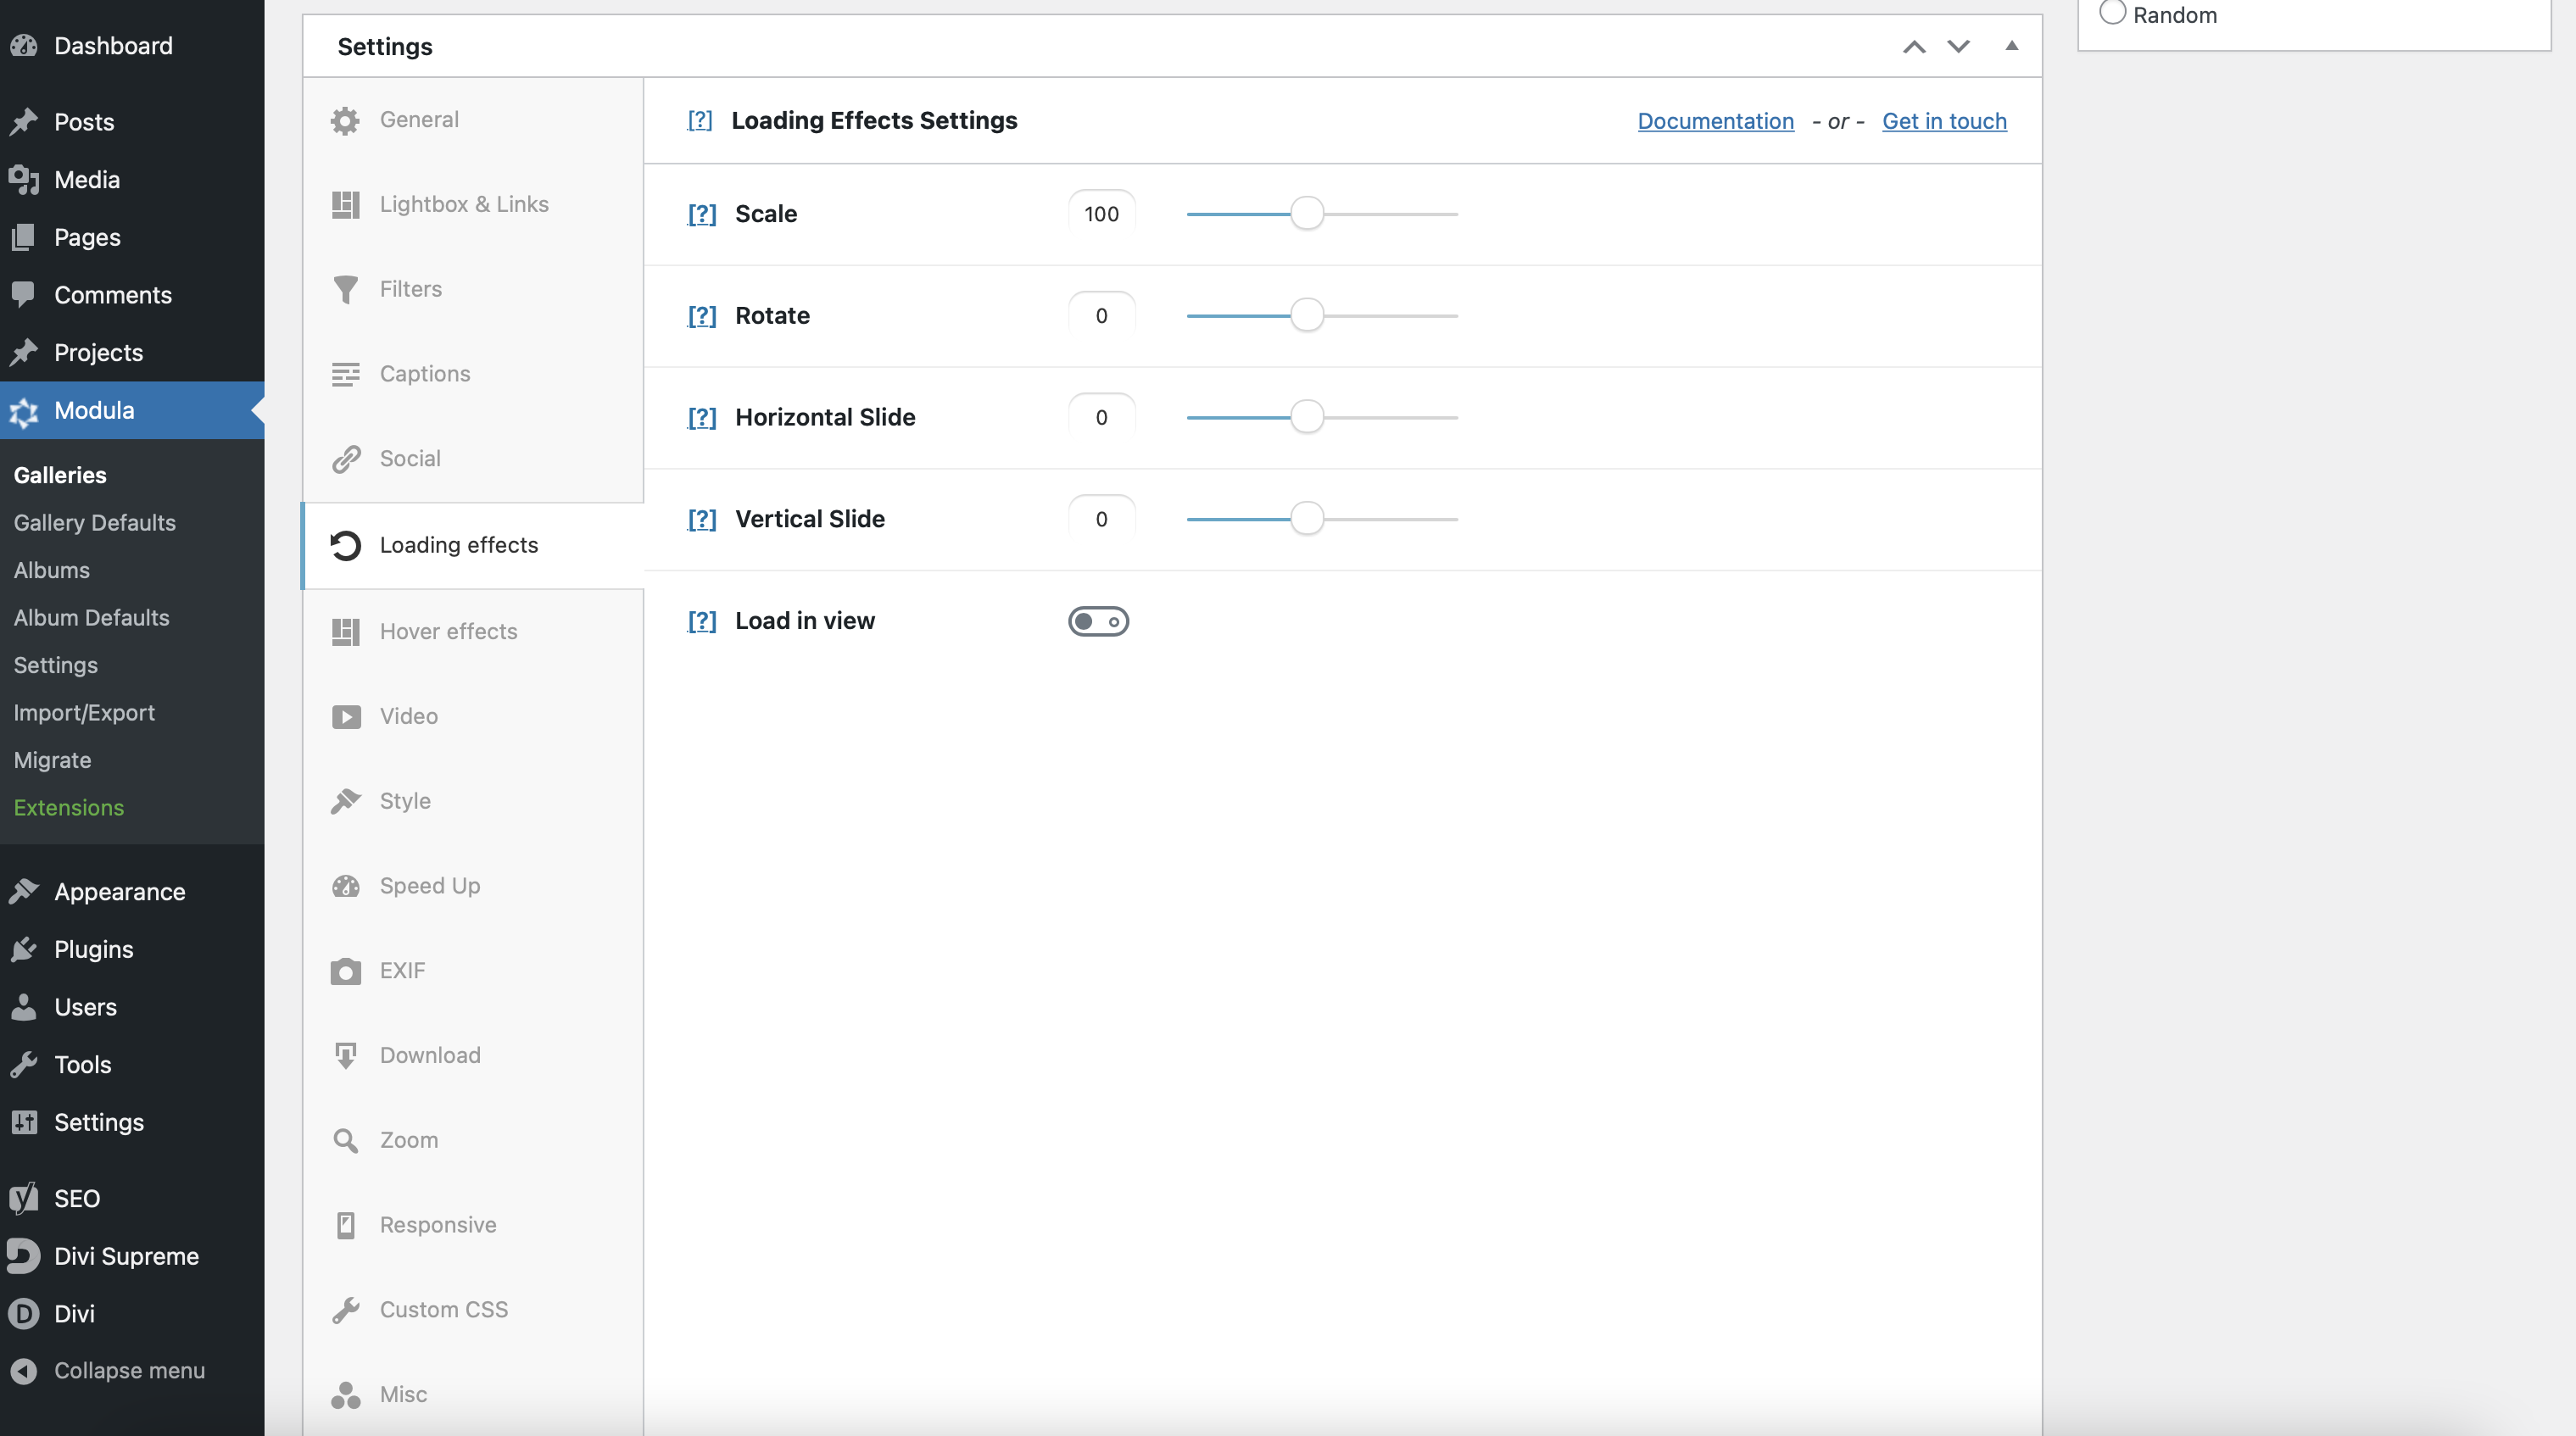The height and width of the screenshot is (1436, 2576).
Task: Click the Zoom magnifier icon
Action: 345,1141
